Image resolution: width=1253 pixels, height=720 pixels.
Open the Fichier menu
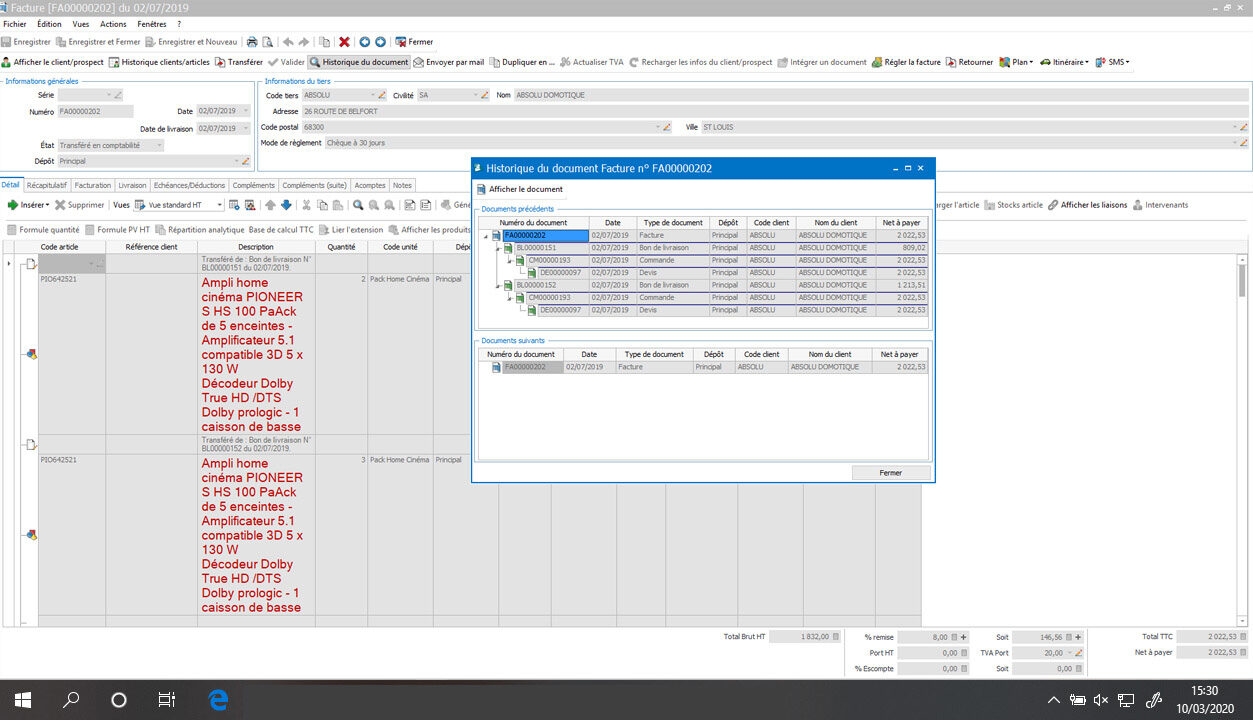(x=16, y=23)
